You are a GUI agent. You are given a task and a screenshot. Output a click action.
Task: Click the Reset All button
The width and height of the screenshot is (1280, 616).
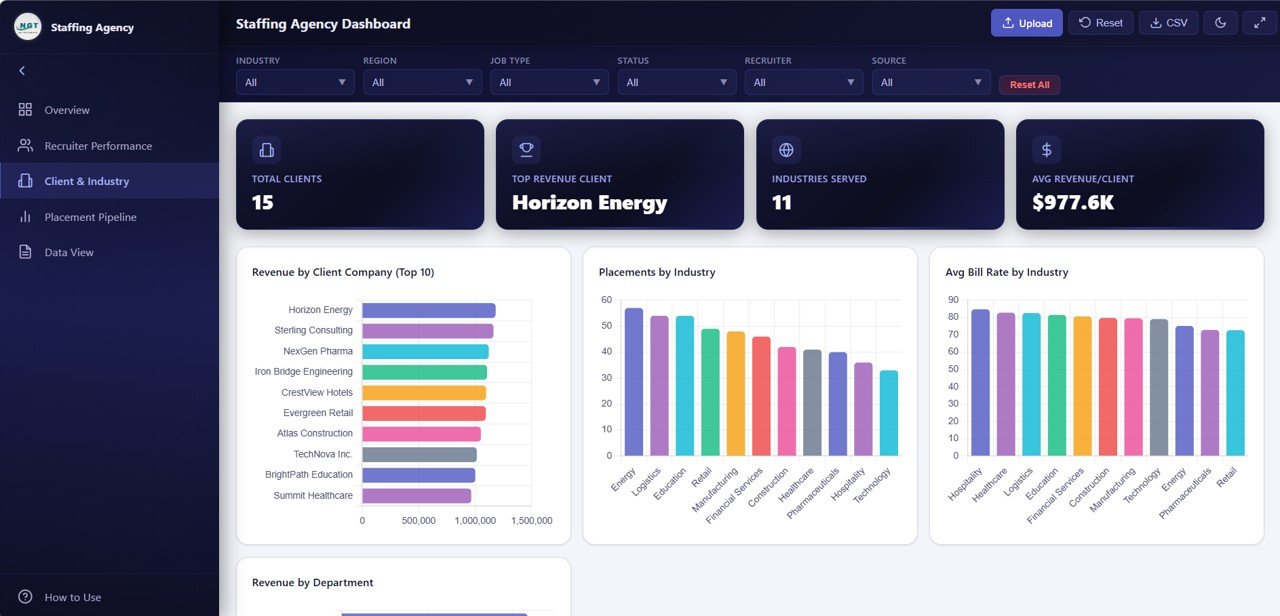point(1029,84)
